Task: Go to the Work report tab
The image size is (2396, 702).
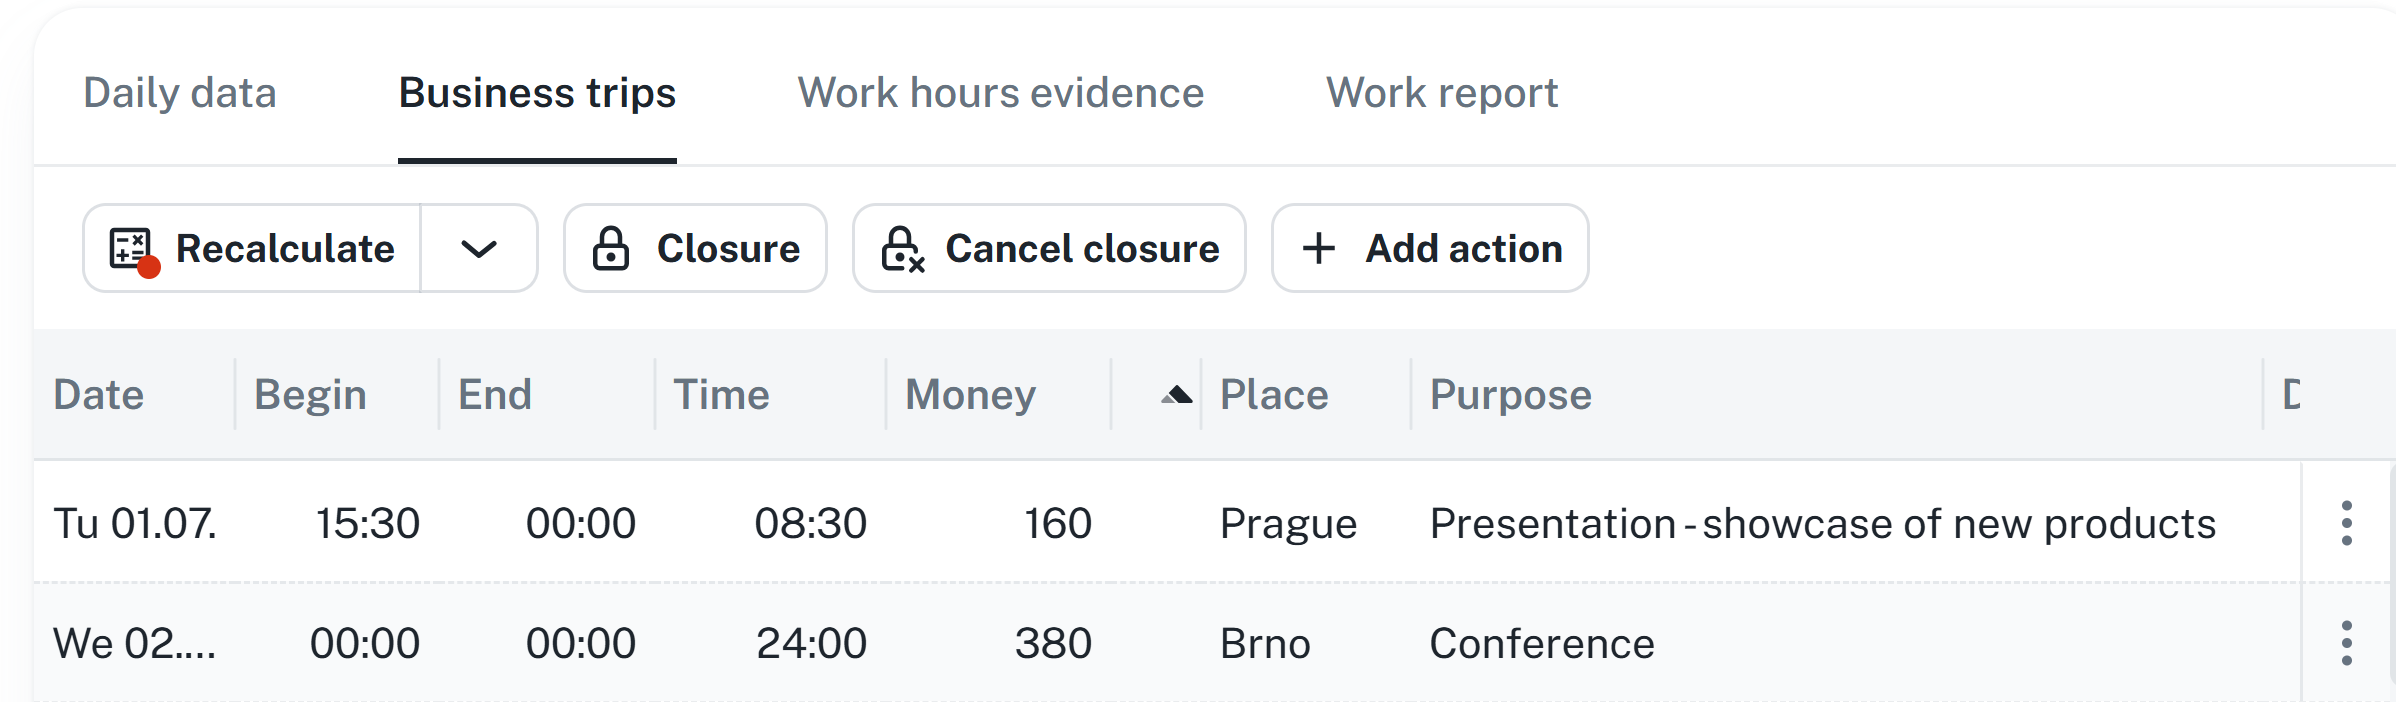Action: point(1441,93)
